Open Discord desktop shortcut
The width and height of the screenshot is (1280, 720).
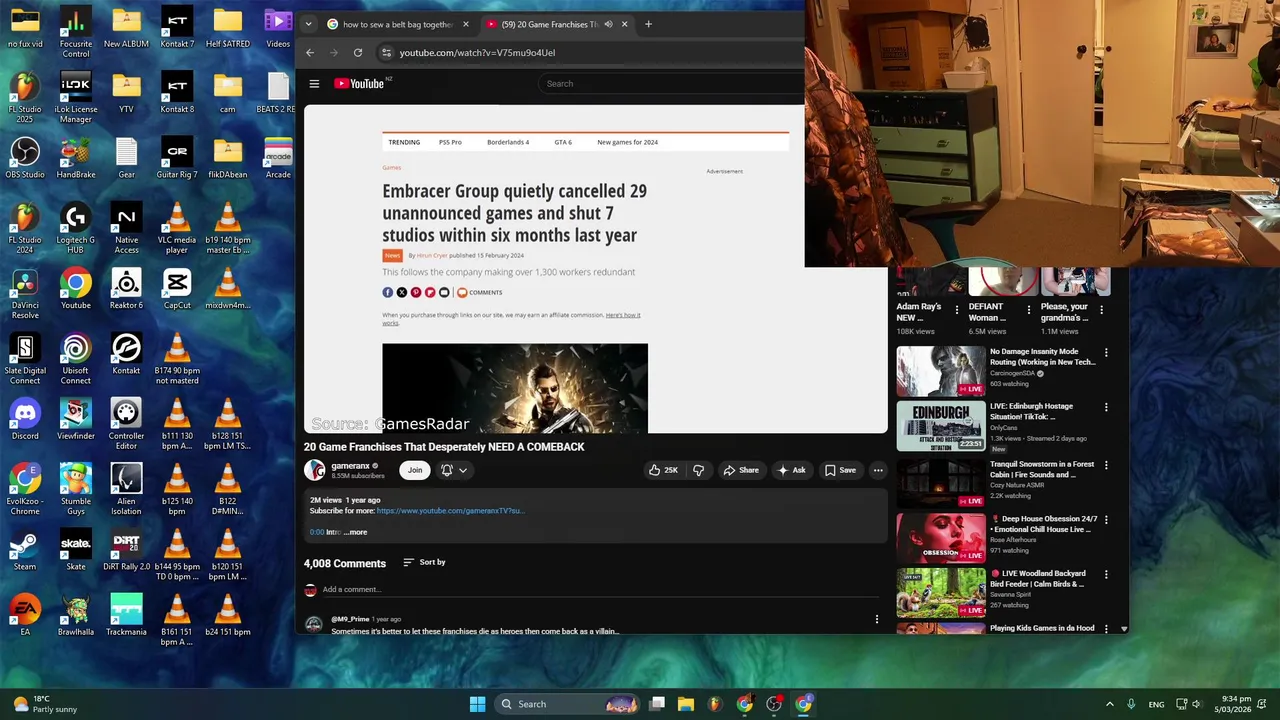(x=25, y=420)
